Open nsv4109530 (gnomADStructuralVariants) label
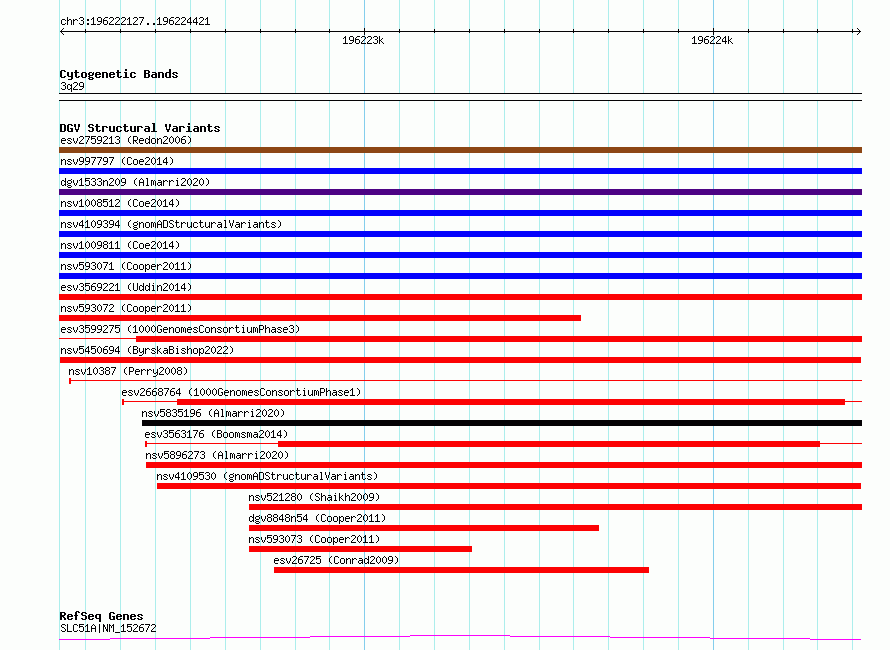Screen dimensions: 890x650 (267, 476)
